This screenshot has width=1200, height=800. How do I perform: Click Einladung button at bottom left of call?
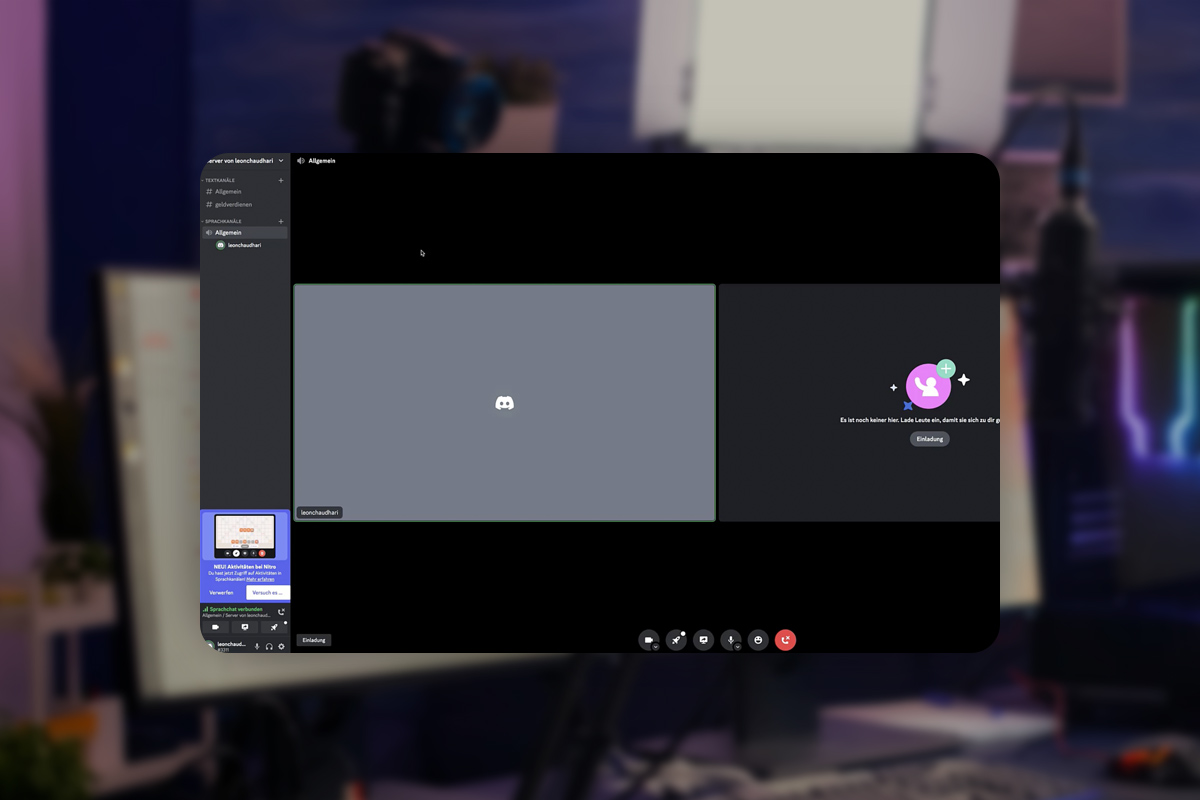[314, 640]
